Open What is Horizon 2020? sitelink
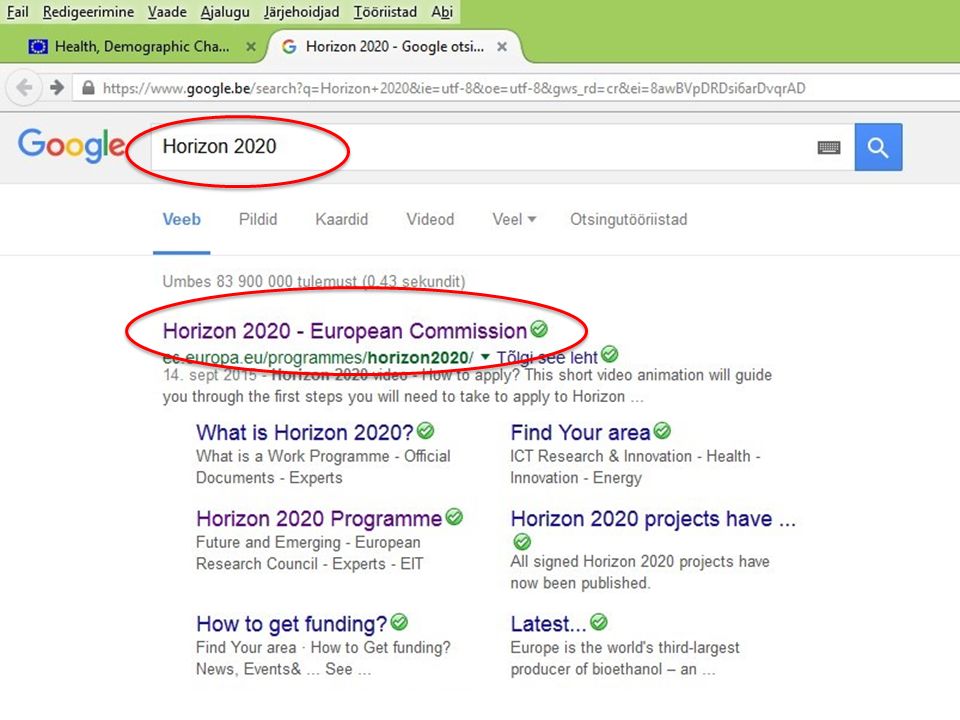 (305, 432)
